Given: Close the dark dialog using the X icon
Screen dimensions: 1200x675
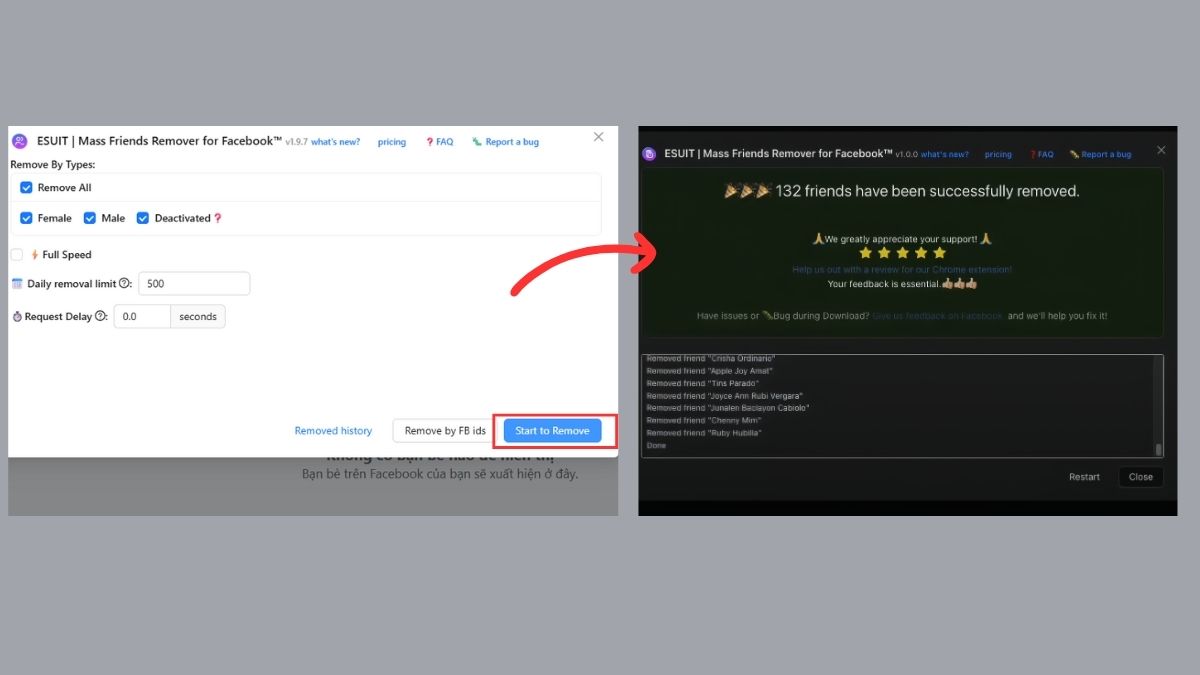Looking at the screenshot, I should click(x=1161, y=150).
